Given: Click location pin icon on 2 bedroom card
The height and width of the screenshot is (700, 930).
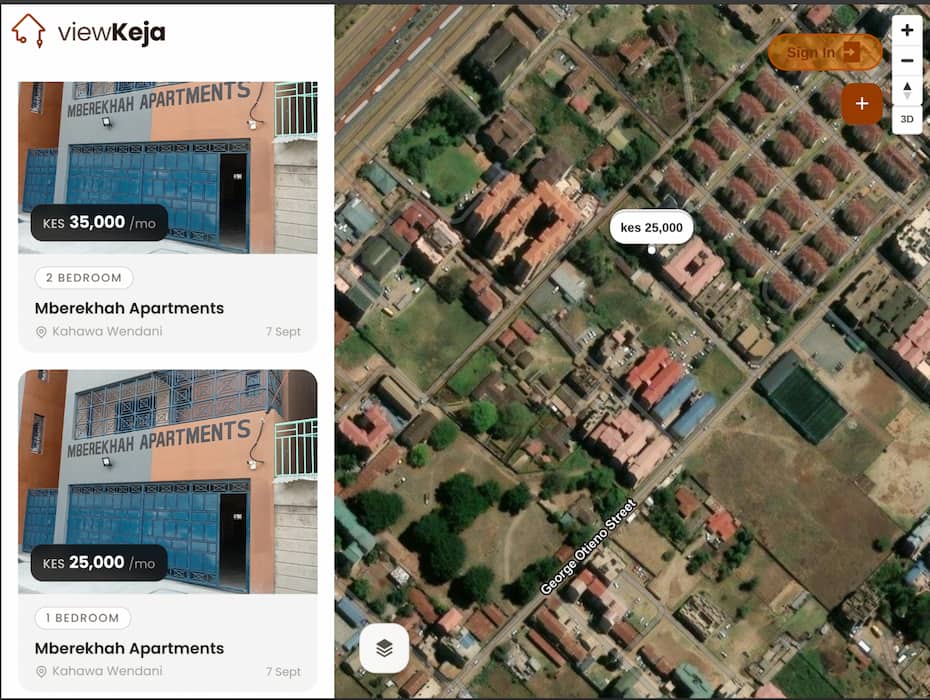Looking at the screenshot, I should click(41, 332).
